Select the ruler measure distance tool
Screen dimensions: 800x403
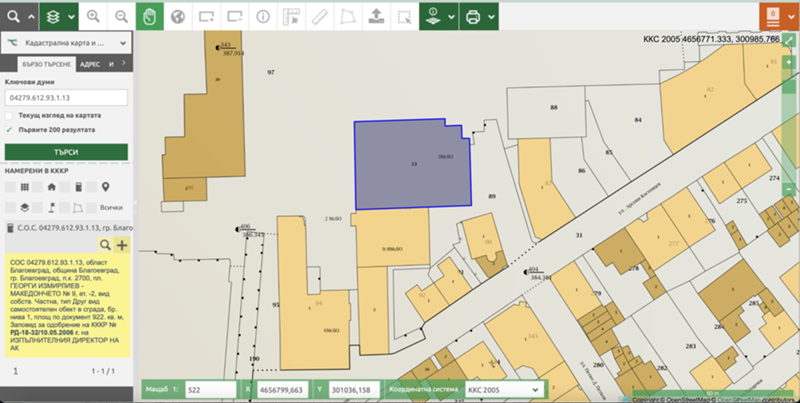click(319, 17)
